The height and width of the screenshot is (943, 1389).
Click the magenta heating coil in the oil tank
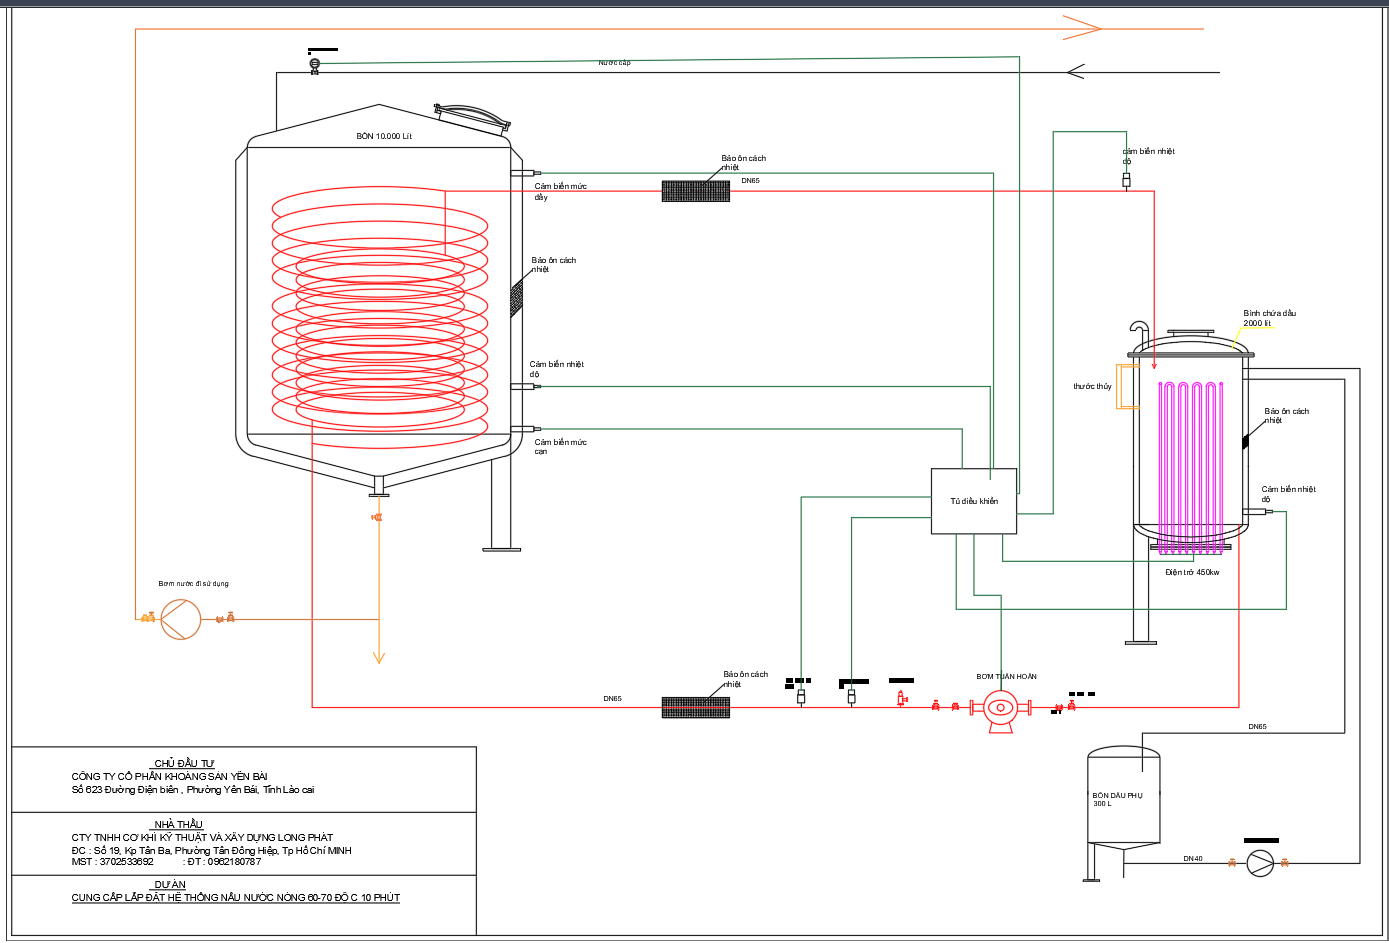click(1190, 460)
